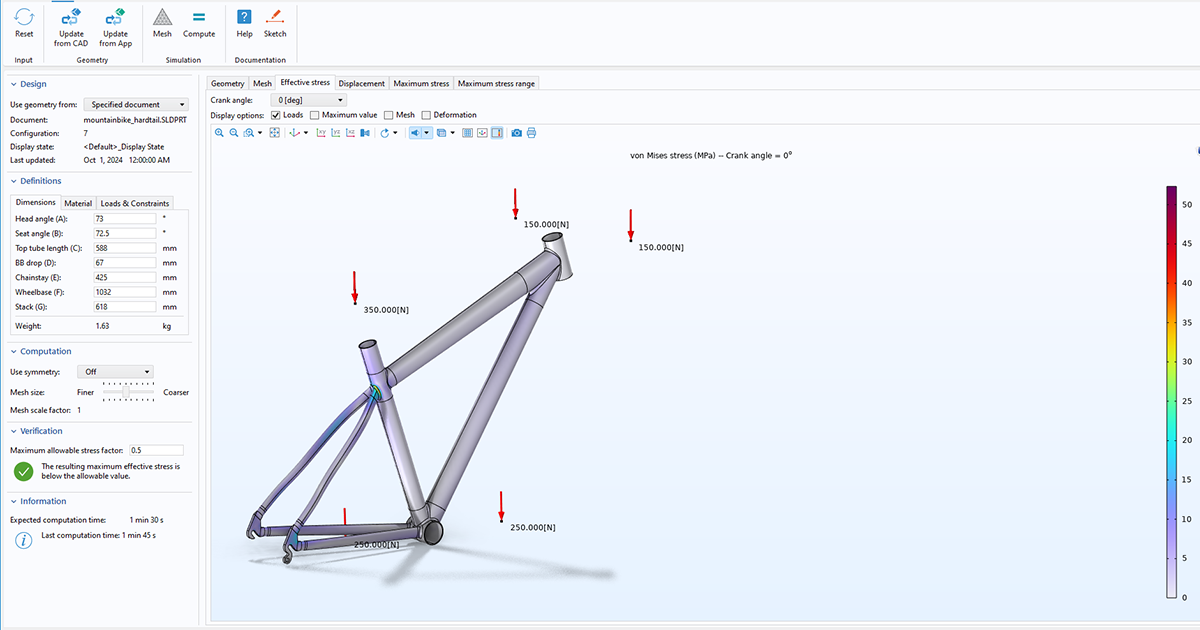Open the Sketch tool
This screenshot has width=1200, height=630.
pos(275,27)
